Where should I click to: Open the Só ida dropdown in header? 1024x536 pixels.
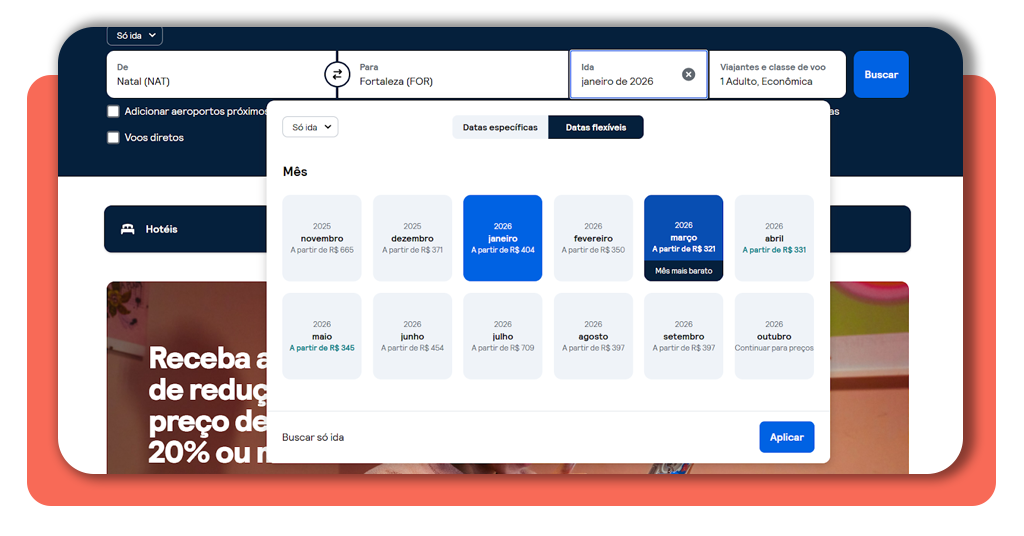[x=135, y=35]
